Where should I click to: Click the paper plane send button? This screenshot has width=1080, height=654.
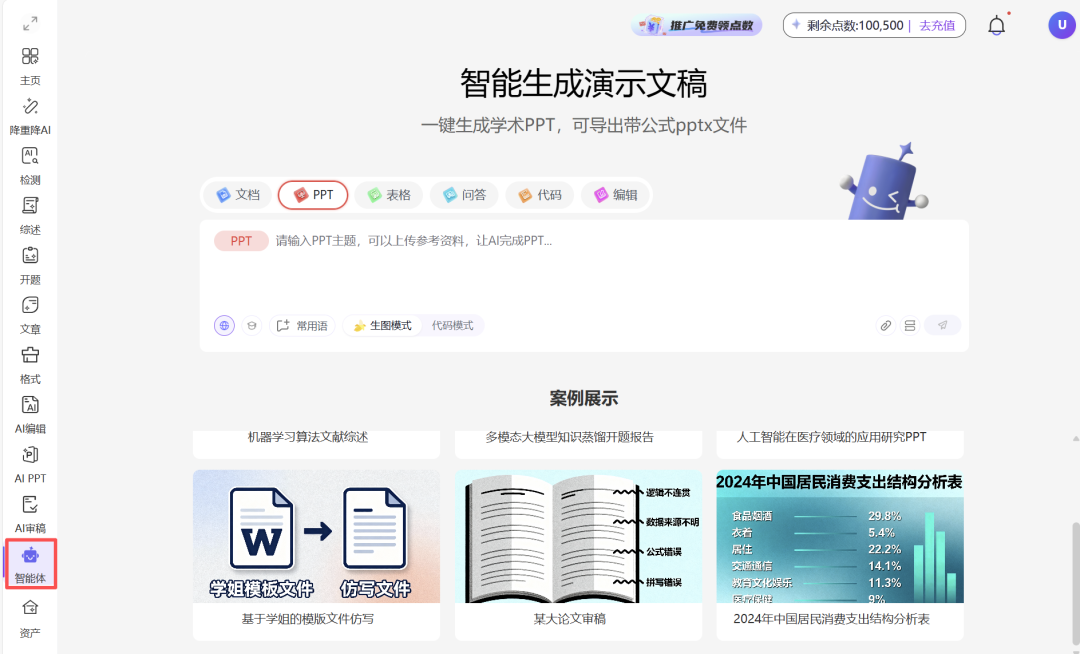(x=942, y=326)
